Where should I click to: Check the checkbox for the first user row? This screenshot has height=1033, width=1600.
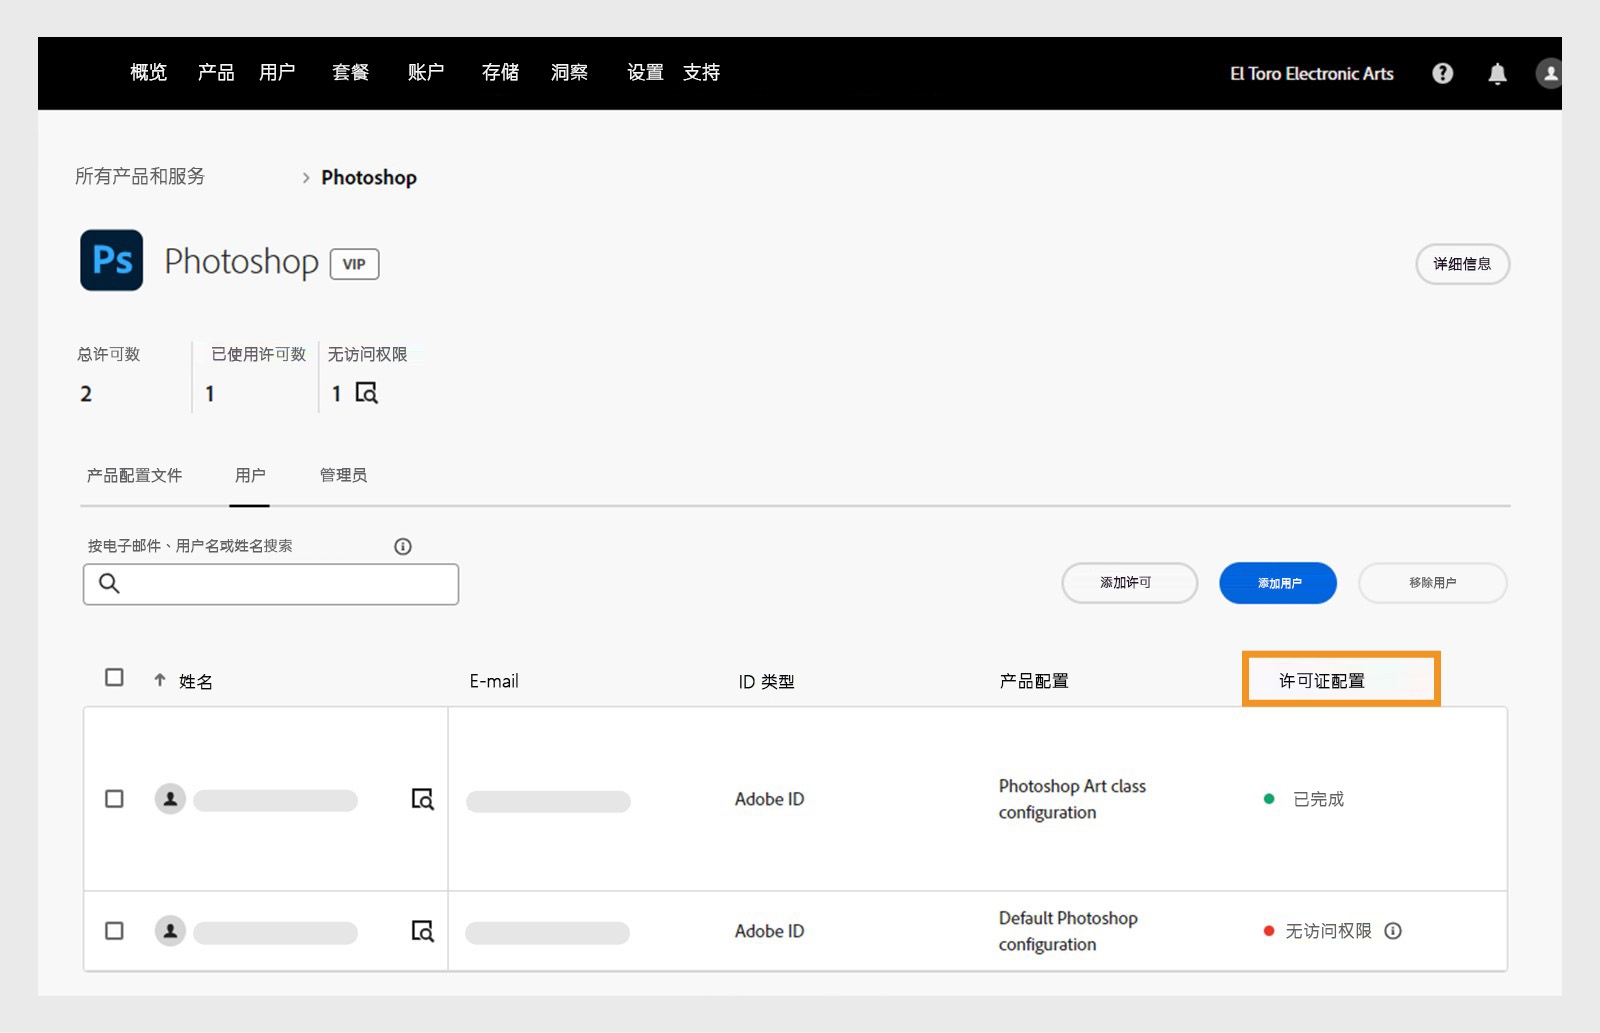[x=114, y=799]
